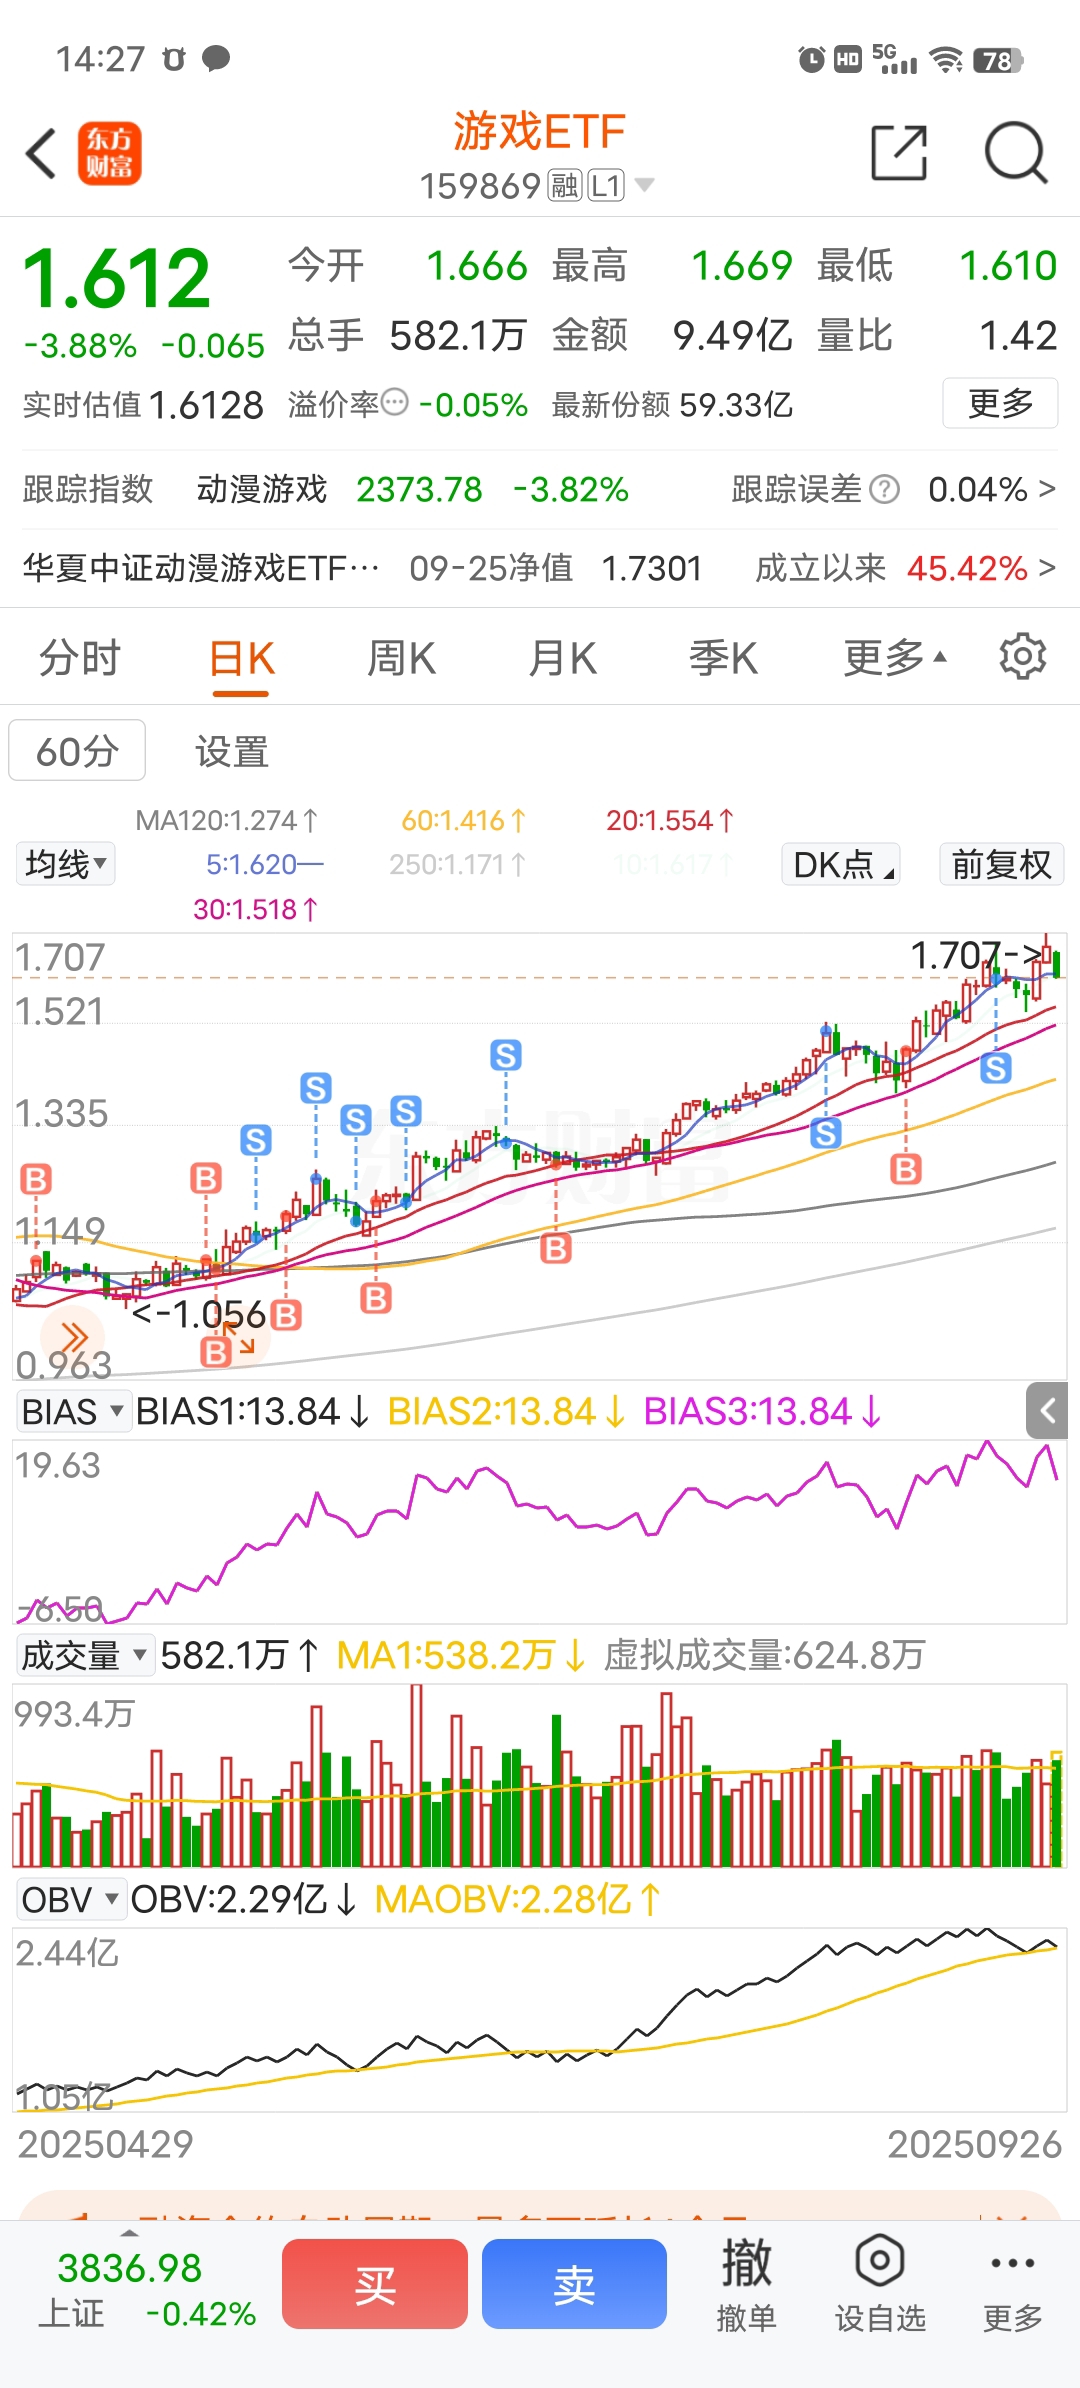Go back with the left arrow
Viewport: 1080px width, 2388px height.
(x=42, y=154)
